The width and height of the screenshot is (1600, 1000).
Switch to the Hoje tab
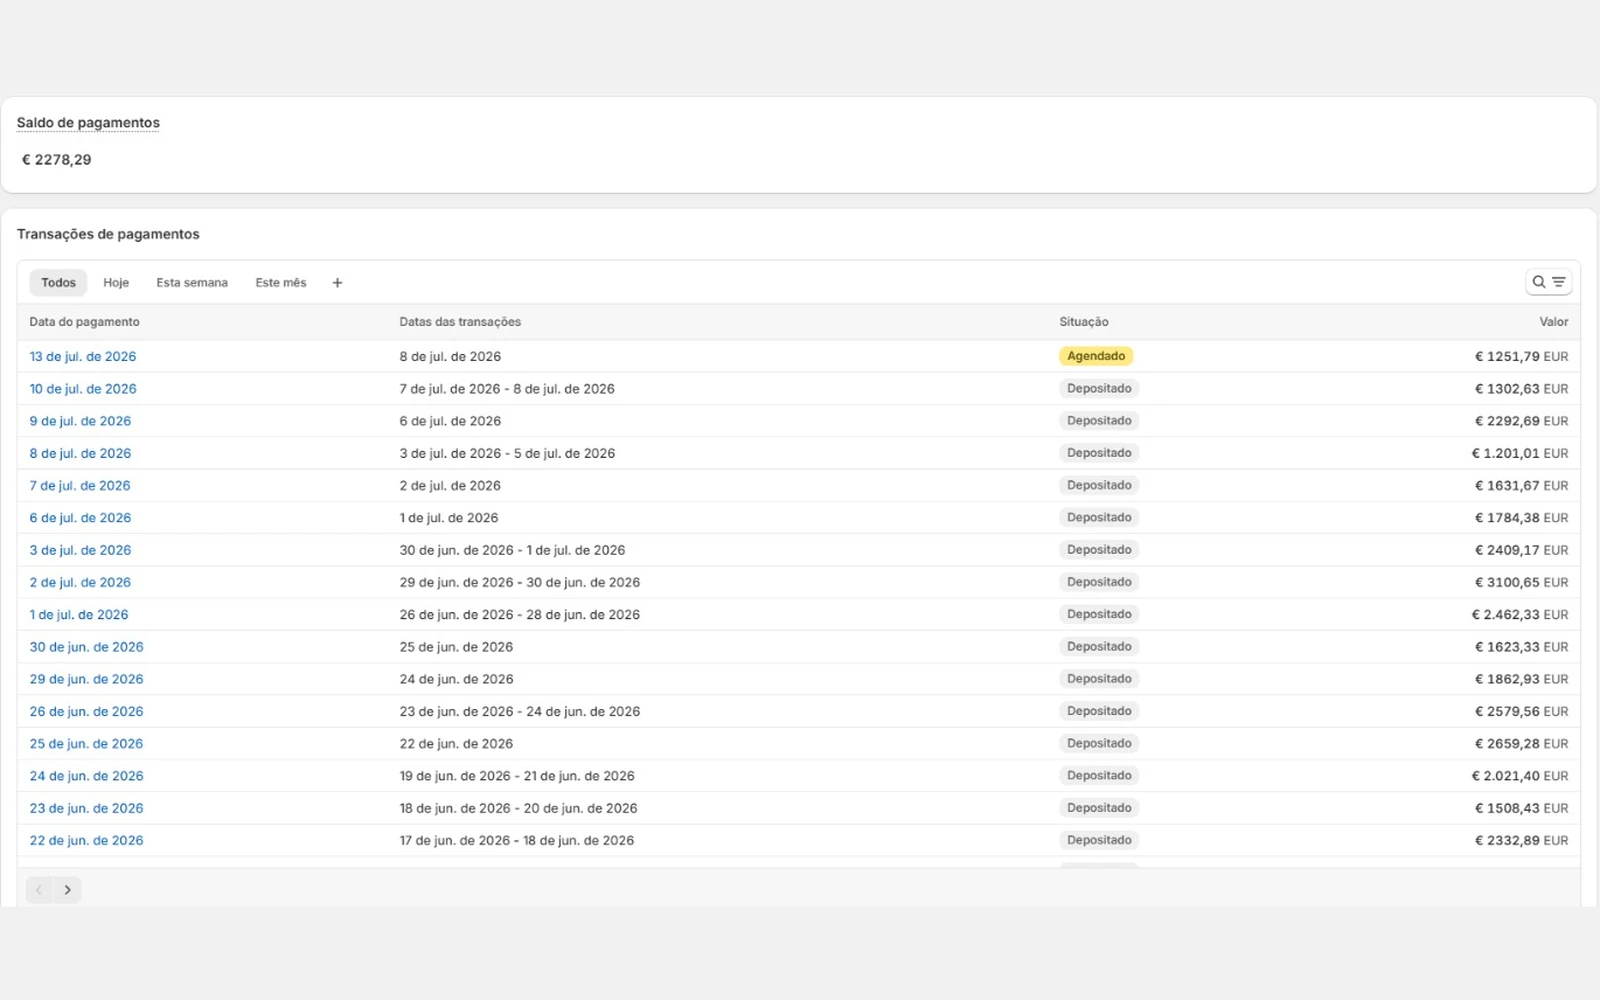coord(116,283)
